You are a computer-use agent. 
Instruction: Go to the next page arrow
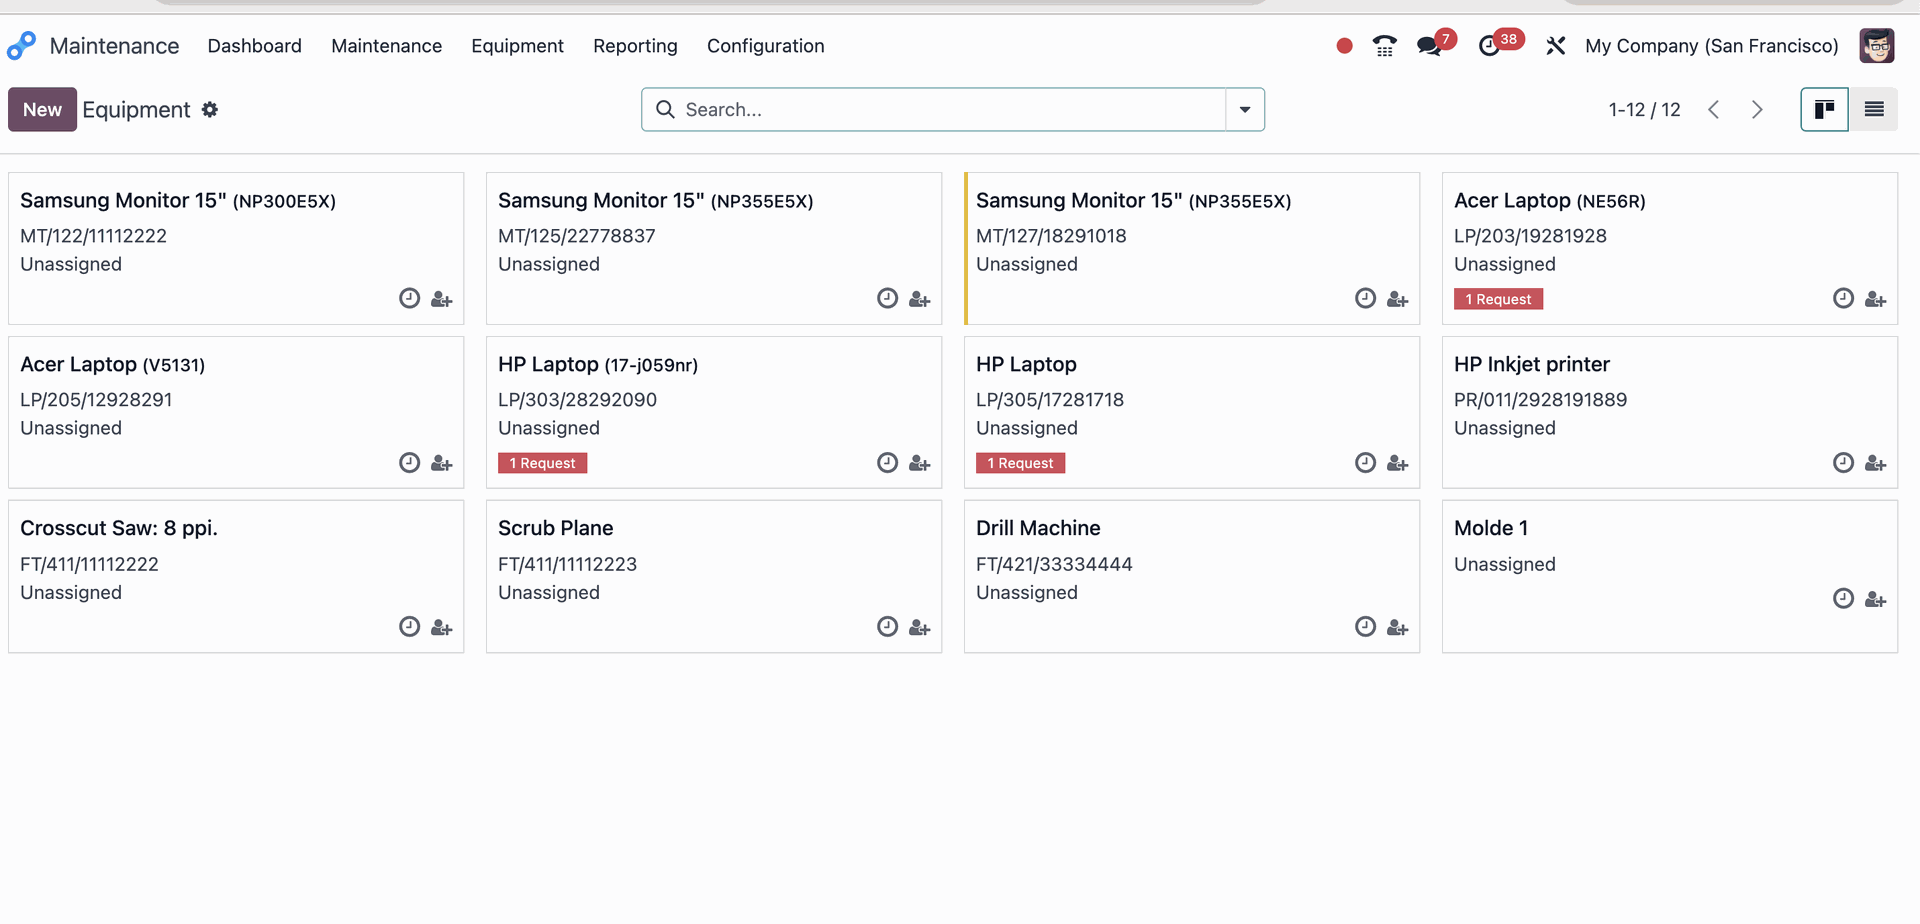(x=1757, y=110)
